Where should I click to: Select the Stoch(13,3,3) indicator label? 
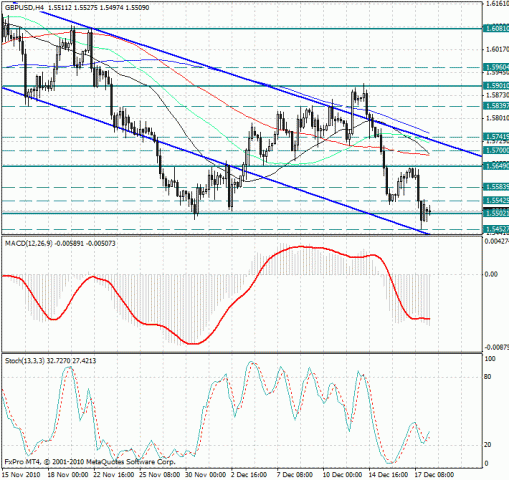coord(24,361)
